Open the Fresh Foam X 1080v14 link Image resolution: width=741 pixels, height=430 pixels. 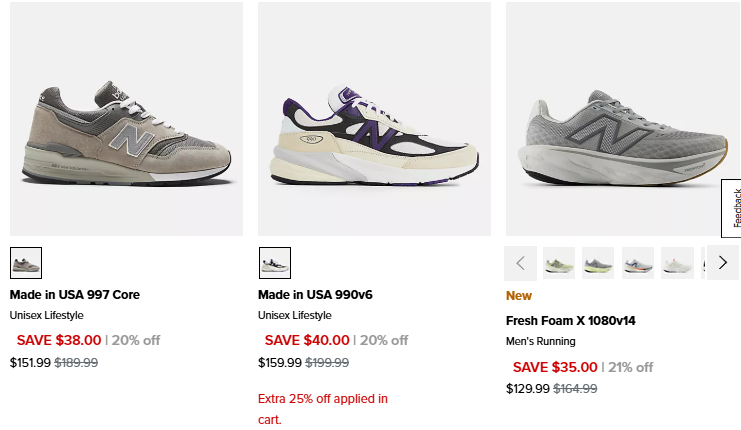(x=571, y=321)
